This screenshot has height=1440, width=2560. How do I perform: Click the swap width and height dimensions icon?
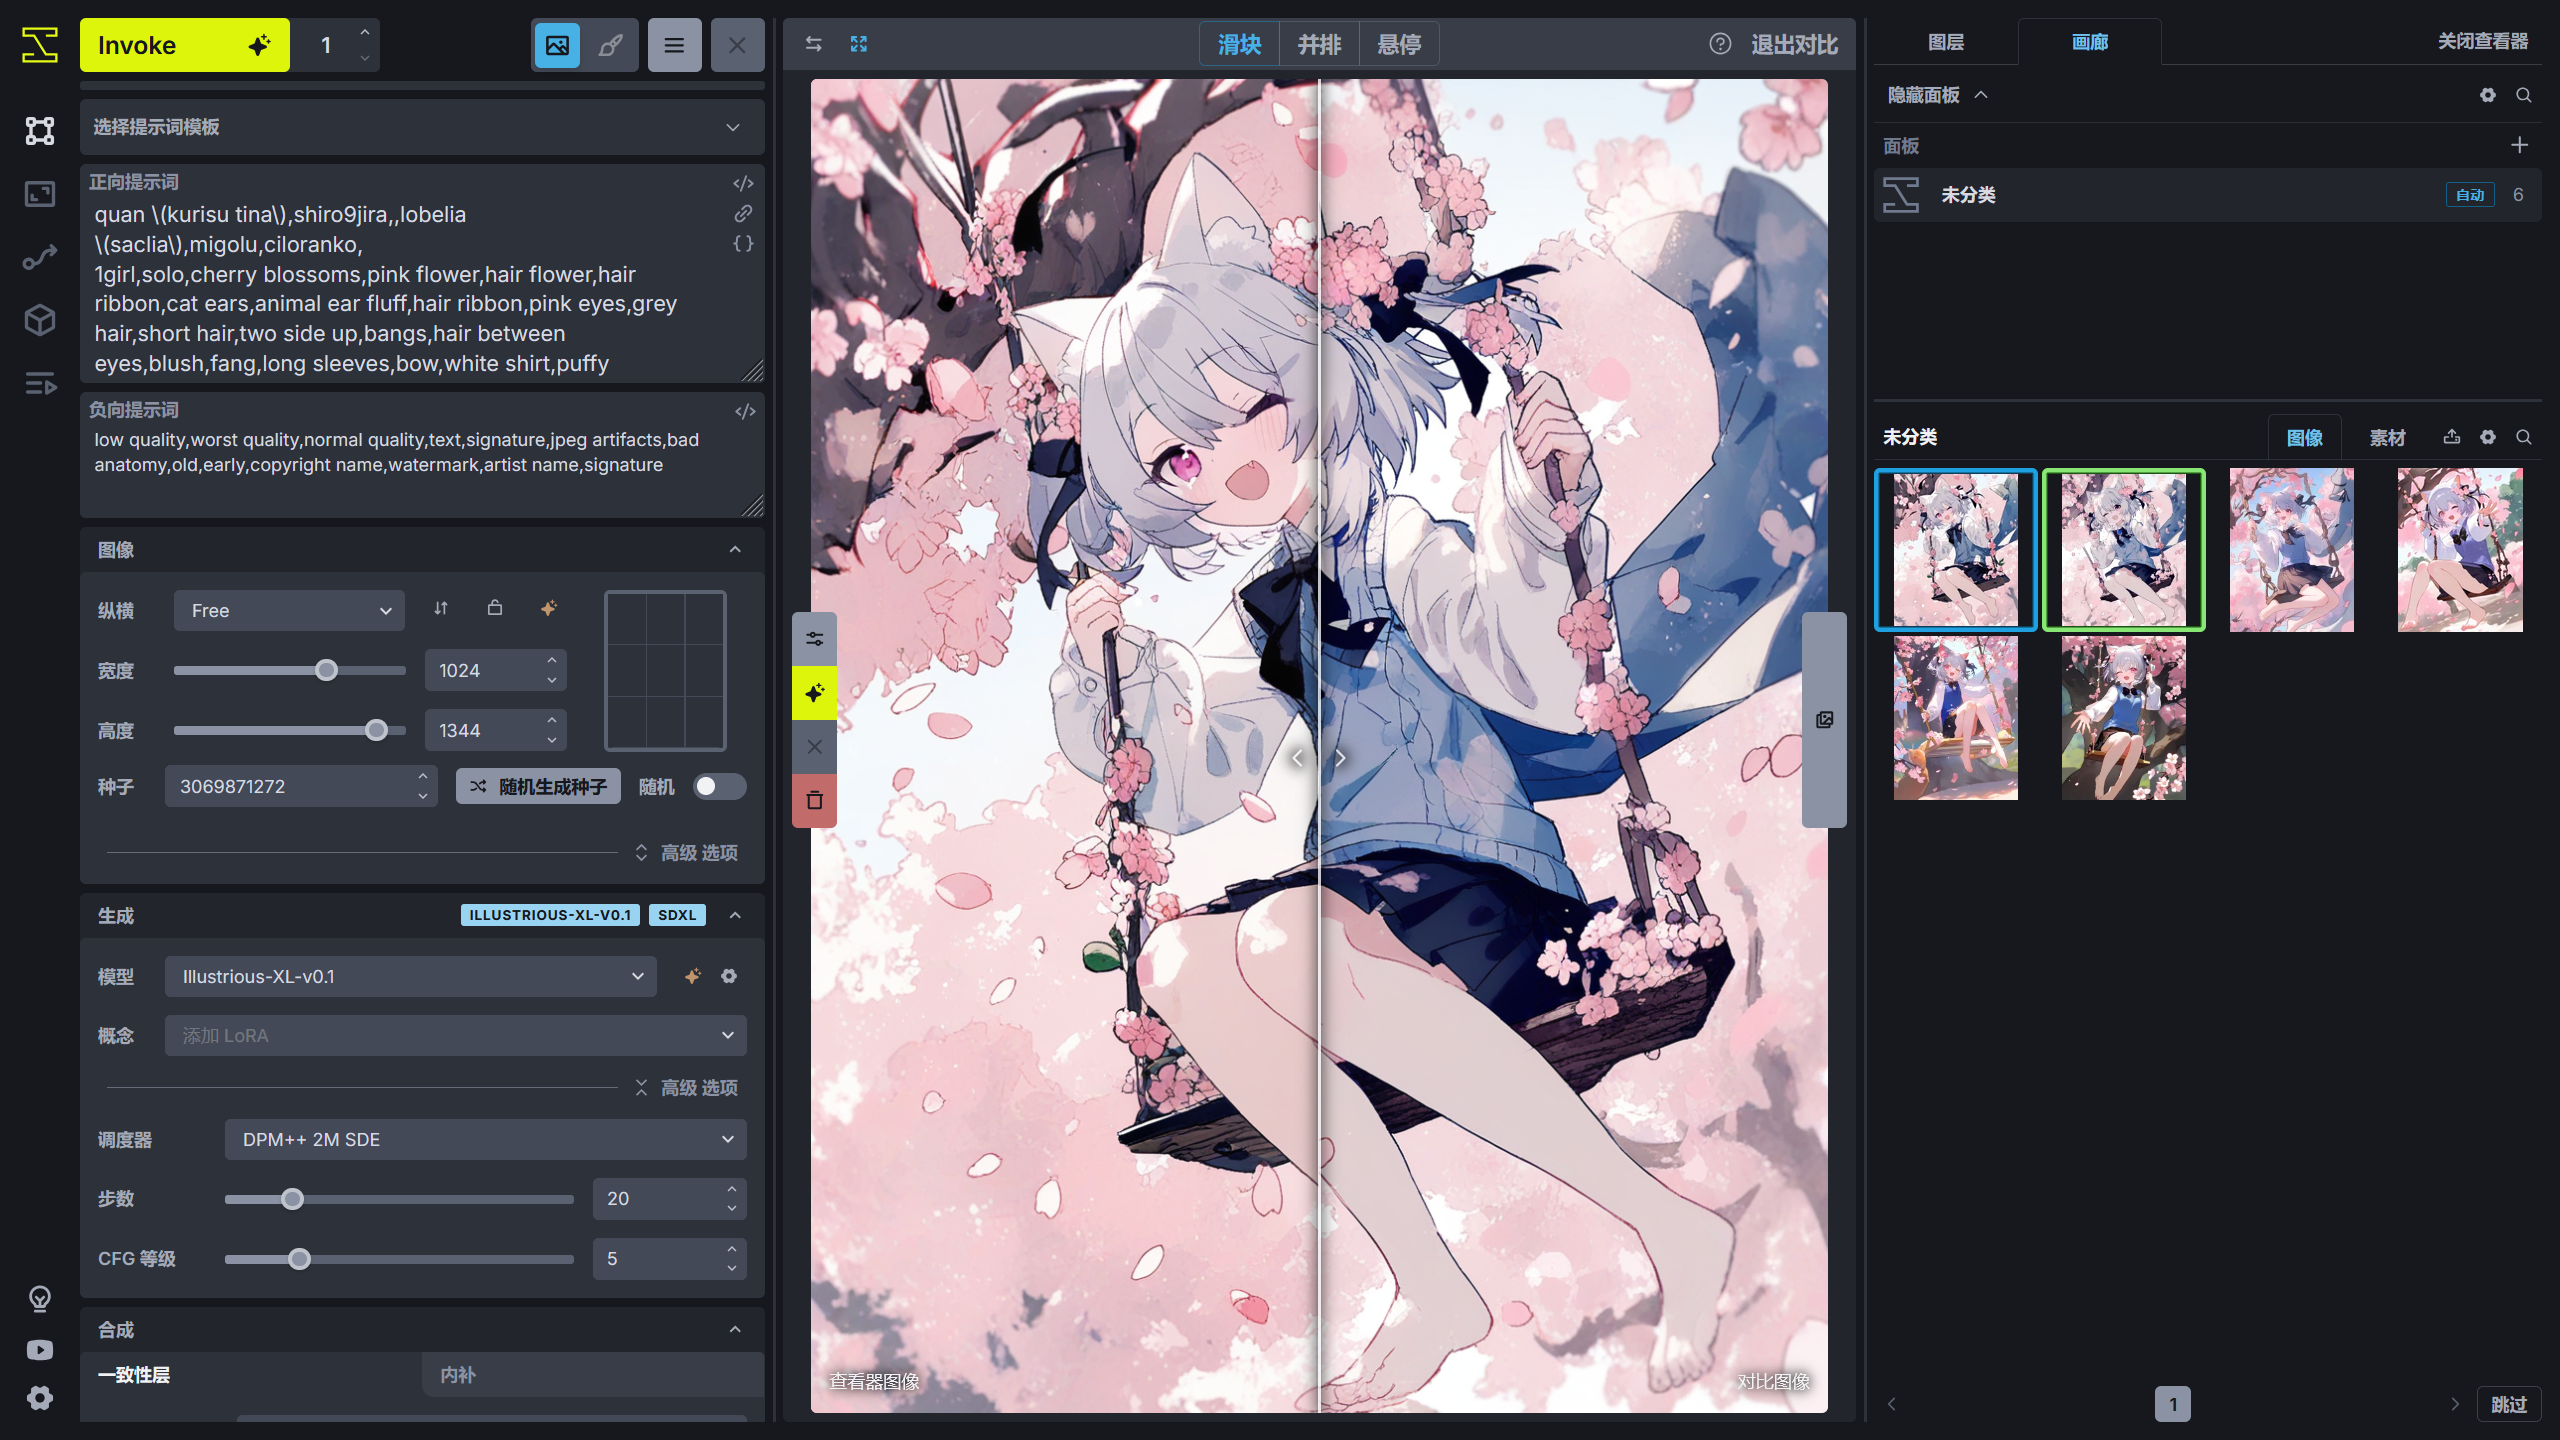click(x=441, y=608)
